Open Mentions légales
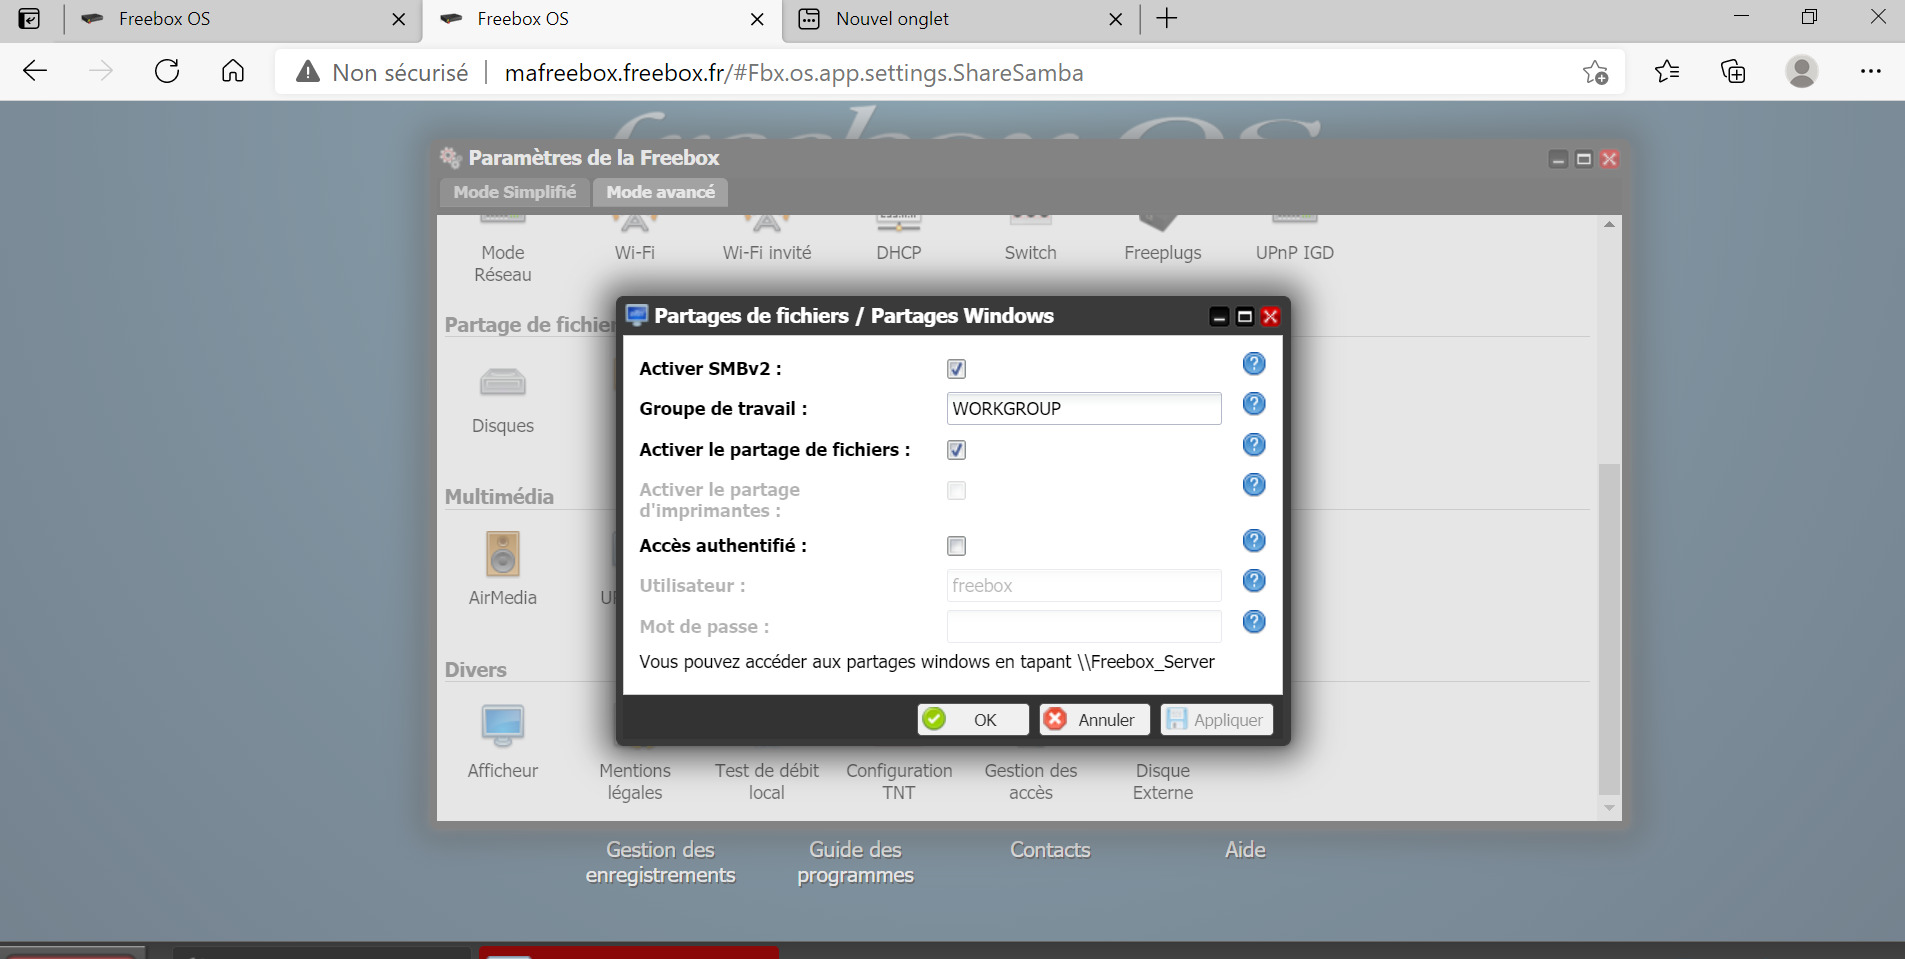1905x959 pixels. pyautogui.click(x=635, y=781)
